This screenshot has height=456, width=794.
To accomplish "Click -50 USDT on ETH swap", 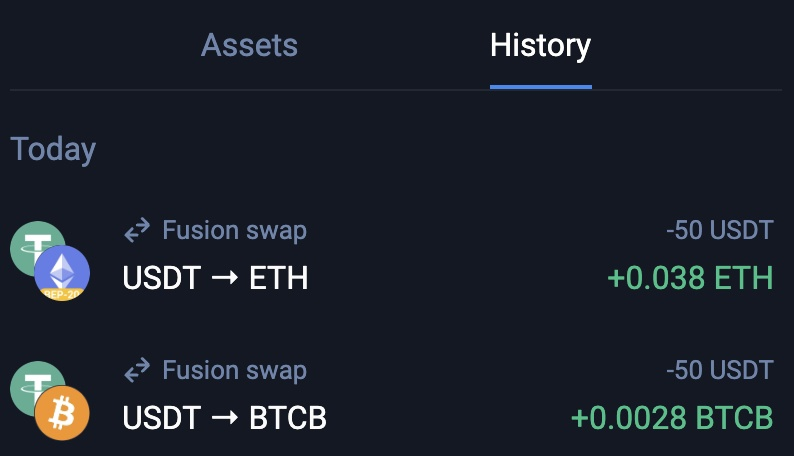I will pyautogui.click(x=719, y=231).
